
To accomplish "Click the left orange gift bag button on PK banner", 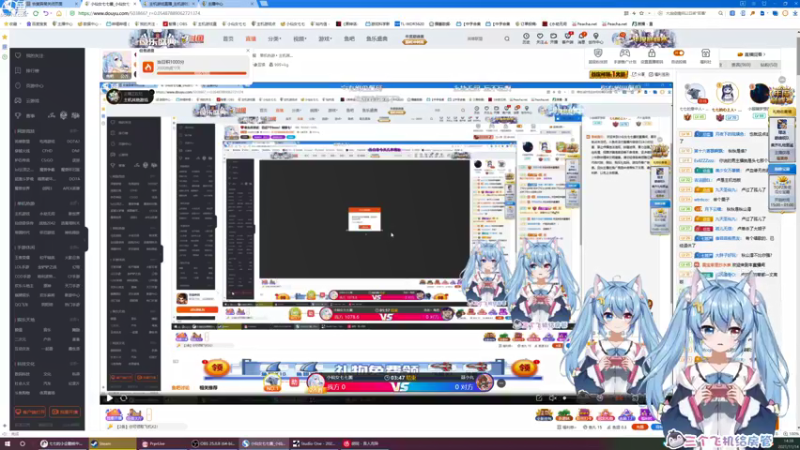I will tap(217, 367).
